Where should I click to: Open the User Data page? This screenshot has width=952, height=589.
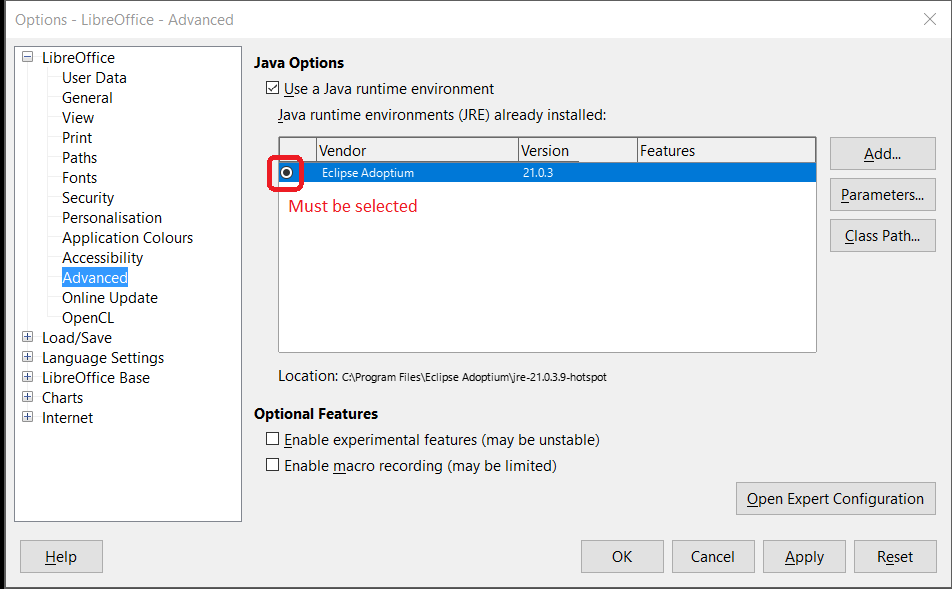coord(94,78)
